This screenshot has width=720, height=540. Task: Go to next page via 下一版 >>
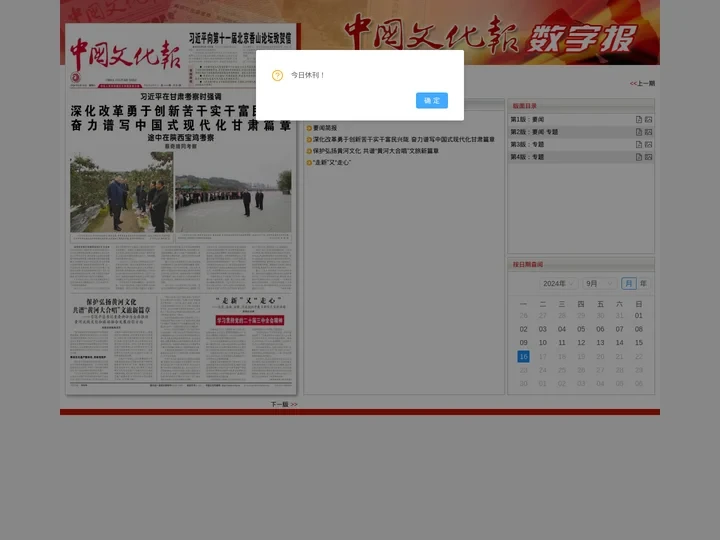(x=284, y=404)
